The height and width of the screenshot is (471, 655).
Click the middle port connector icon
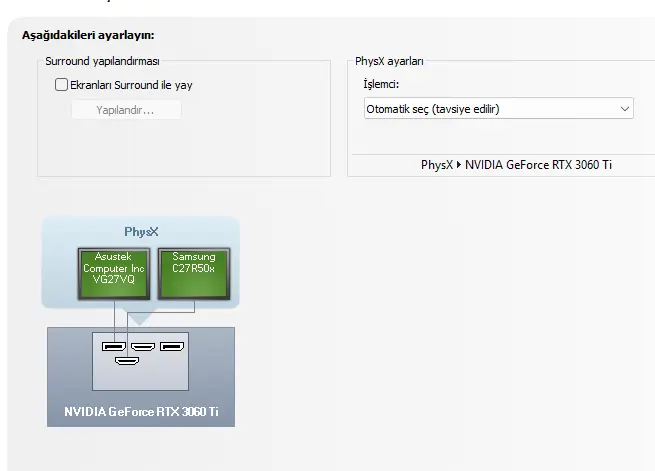point(143,347)
